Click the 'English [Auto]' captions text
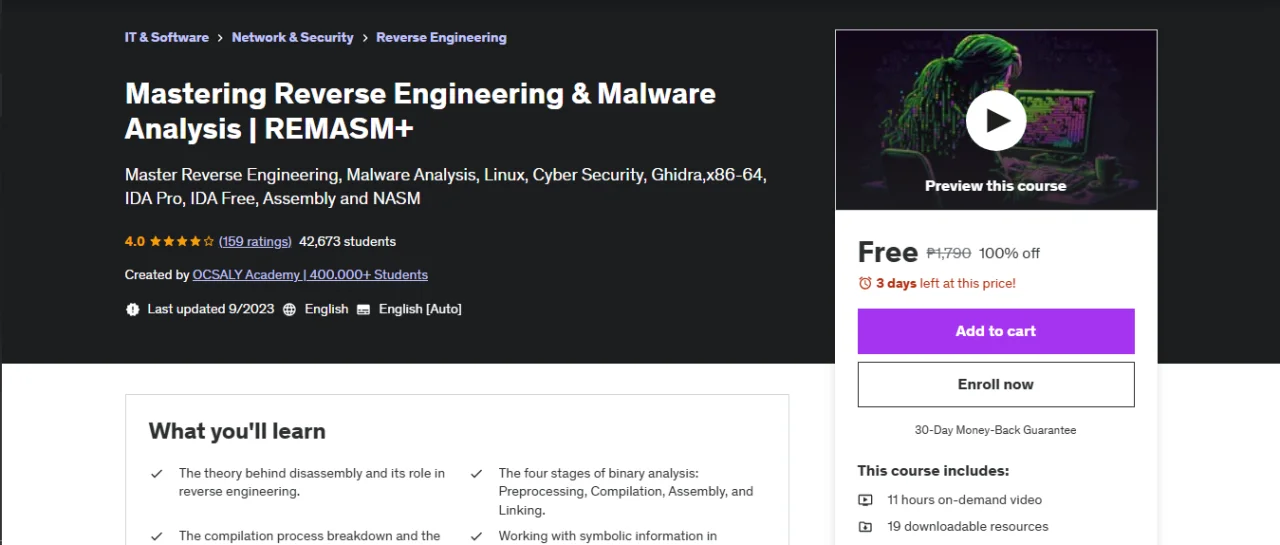This screenshot has height=545, width=1280. pyautogui.click(x=420, y=309)
